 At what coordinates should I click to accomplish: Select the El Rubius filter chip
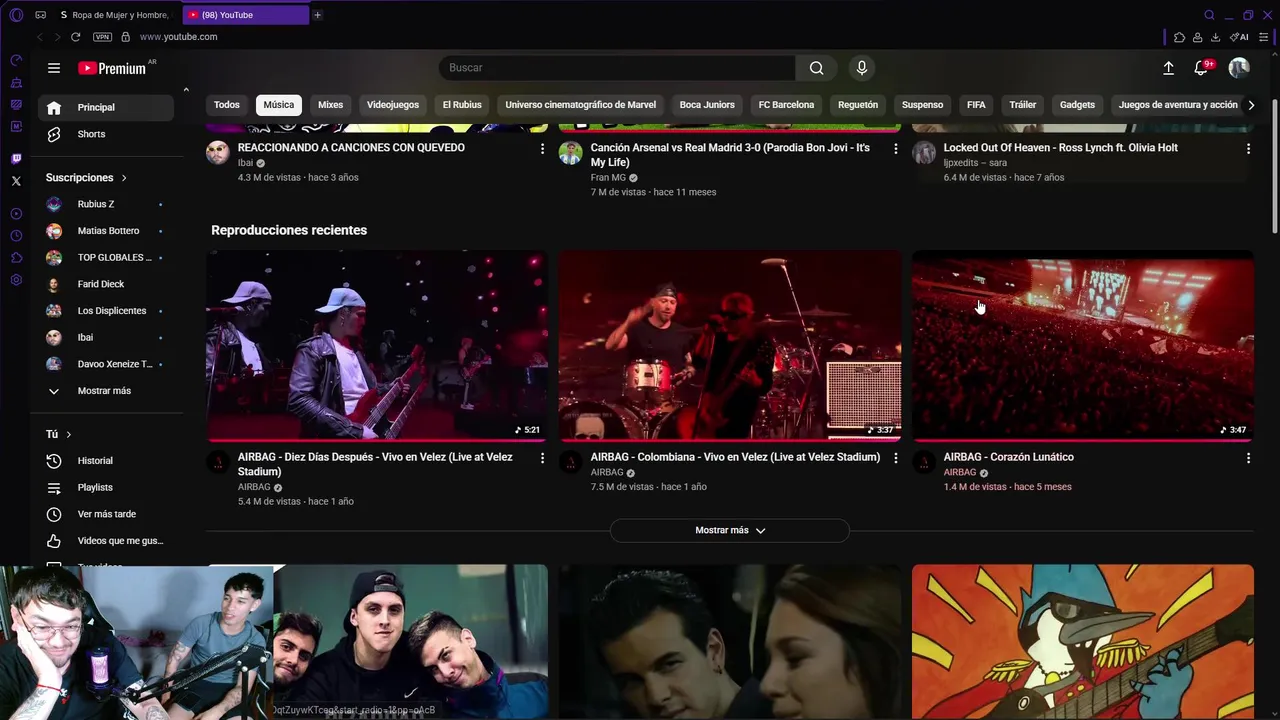pos(462,105)
